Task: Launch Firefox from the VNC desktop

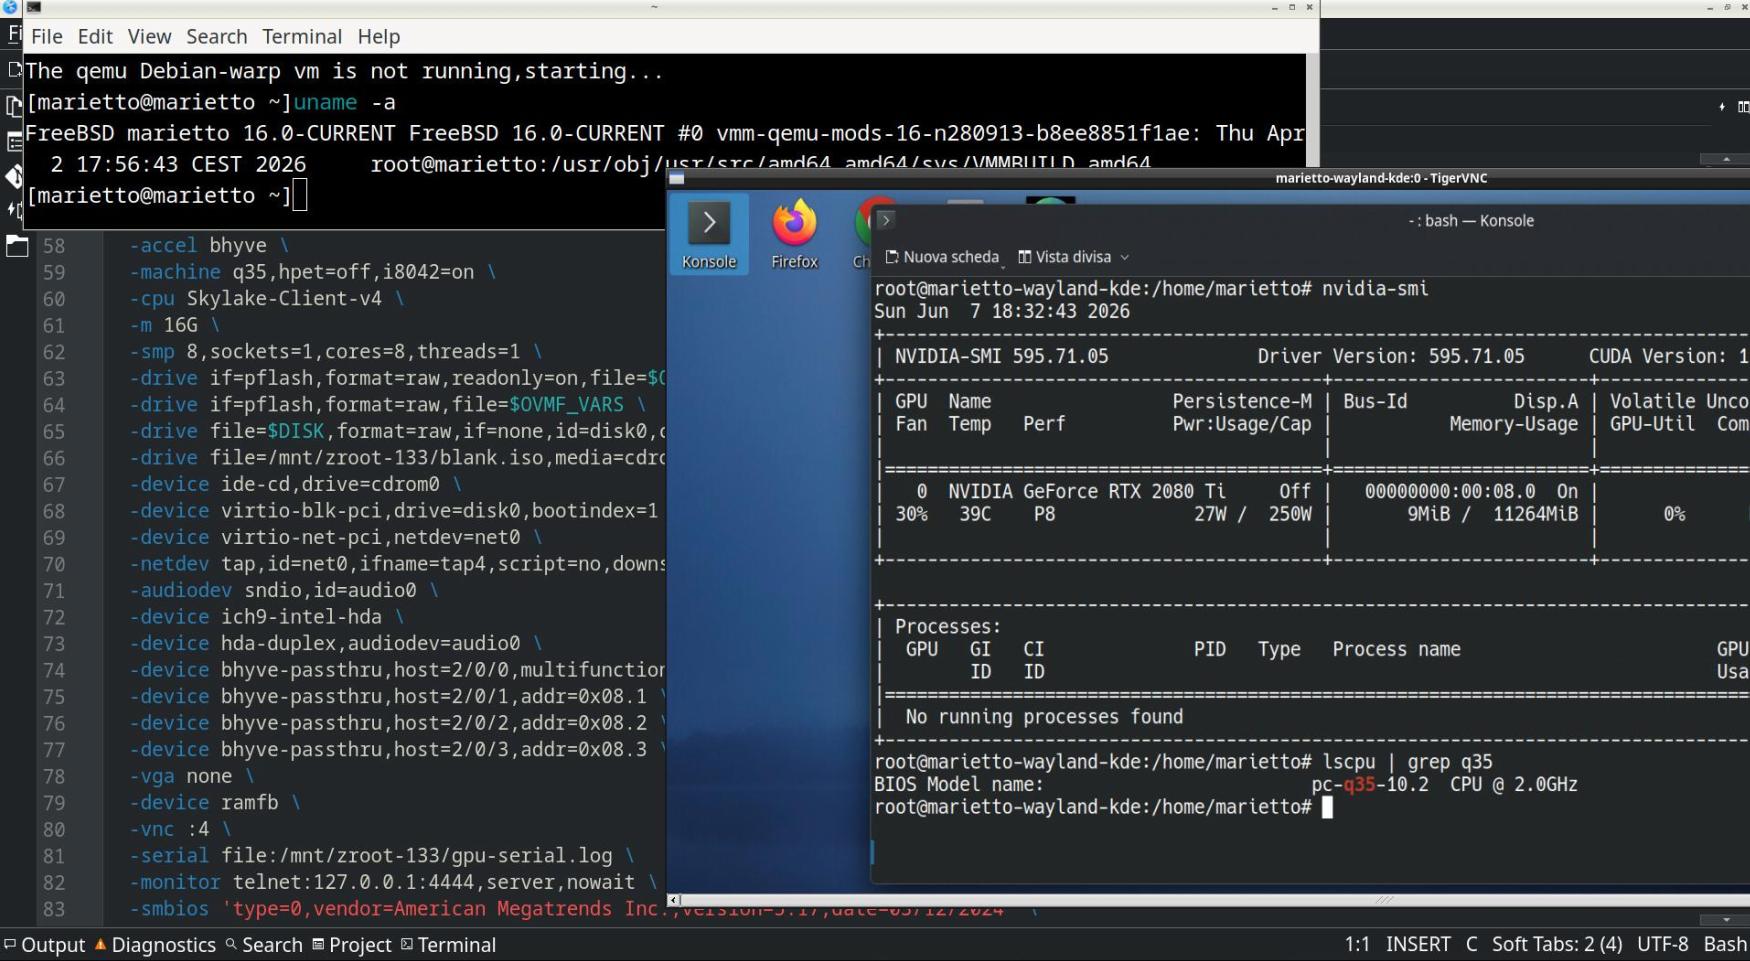Action: click(794, 235)
